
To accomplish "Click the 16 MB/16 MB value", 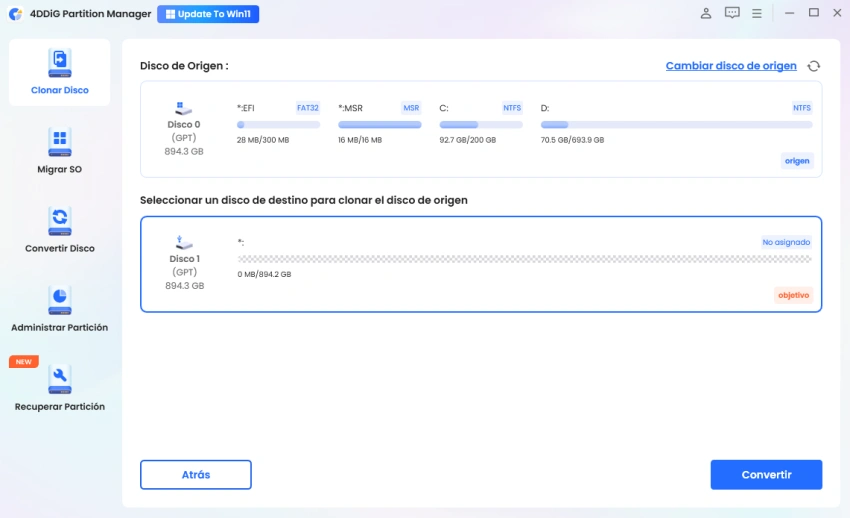I will 360,140.
